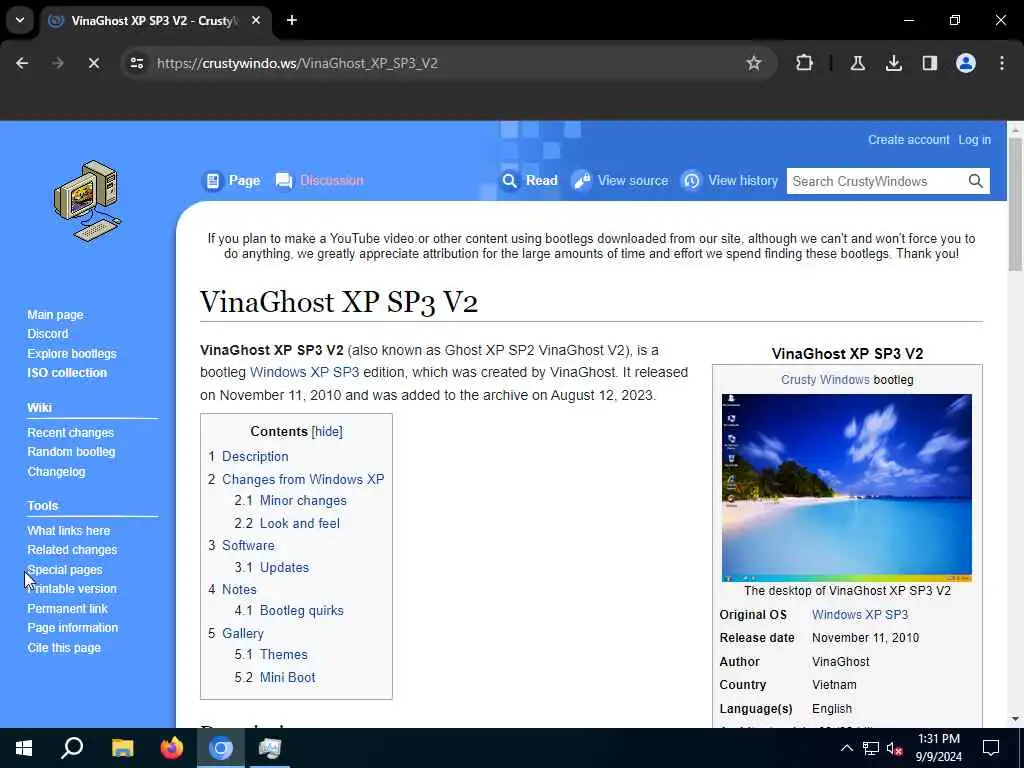The width and height of the screenshot is (1024, 768).
Task: Click Crusty Windows link in infobox
Action: [x=825, y=380]
